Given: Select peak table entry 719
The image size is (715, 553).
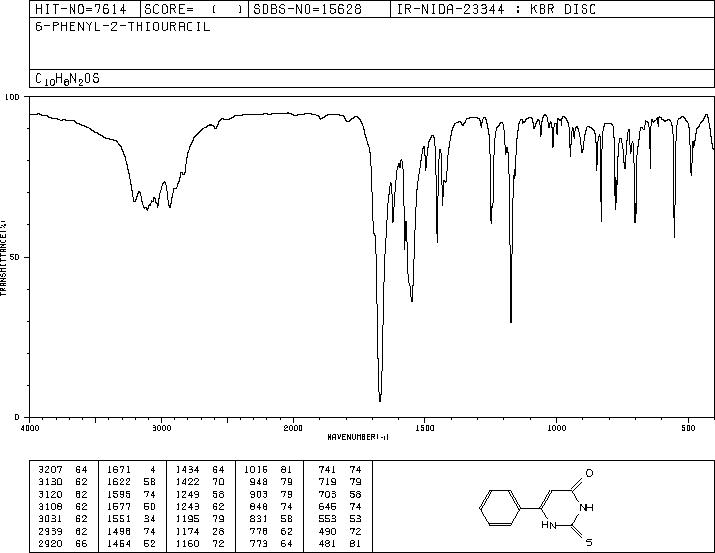Looking at the screenshot, I should coord(340,482).
